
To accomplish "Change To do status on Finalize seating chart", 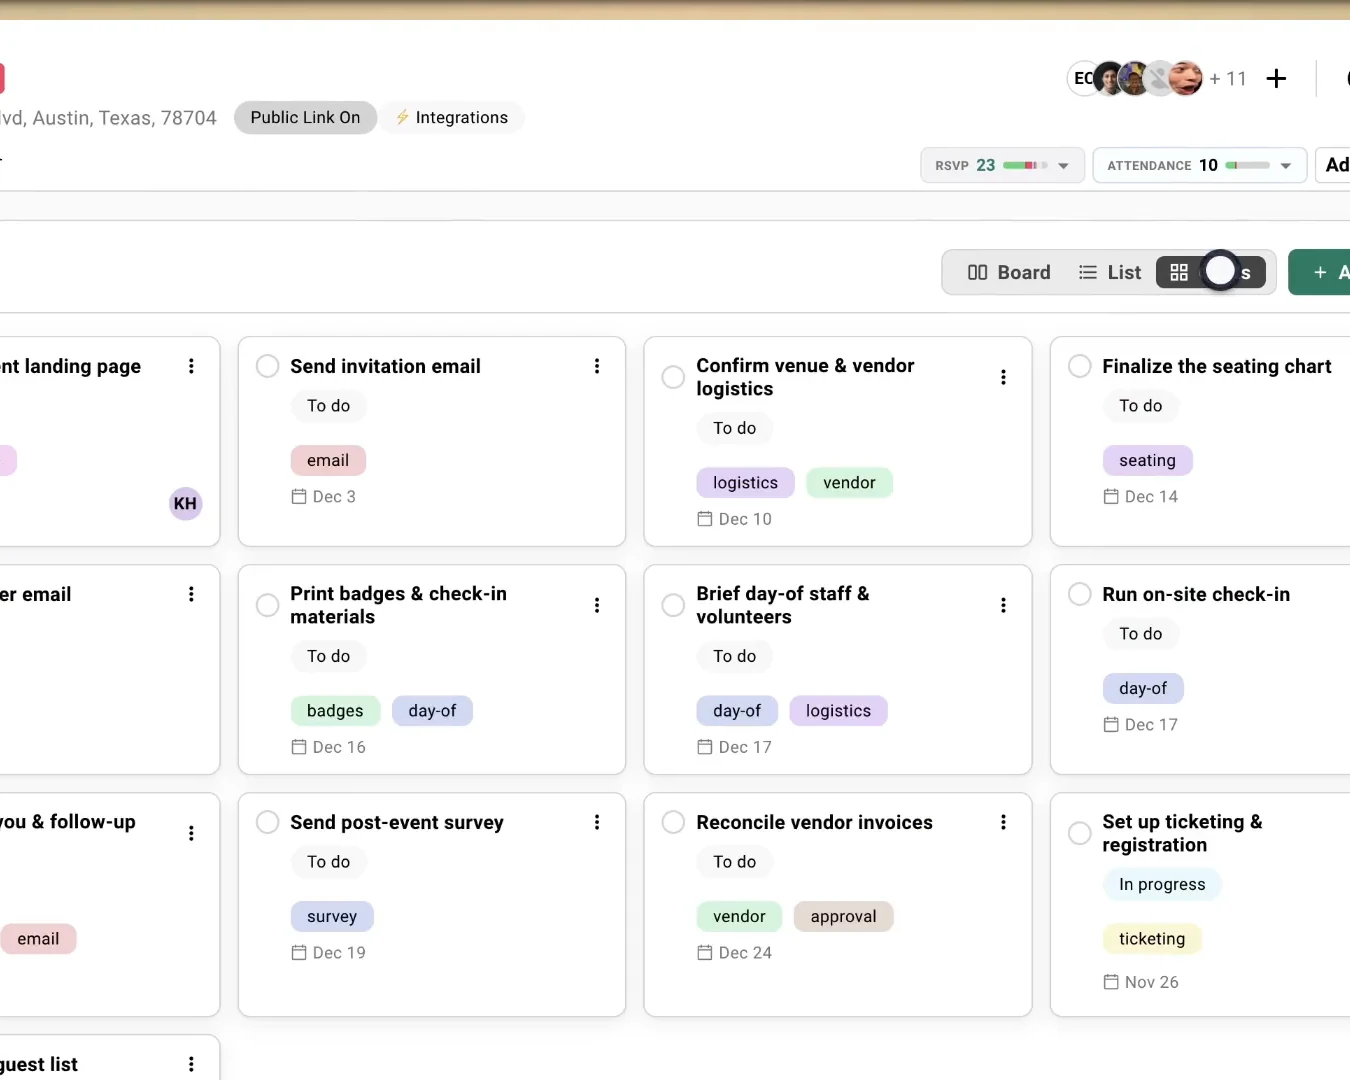I will click(x=1140, y=406).
